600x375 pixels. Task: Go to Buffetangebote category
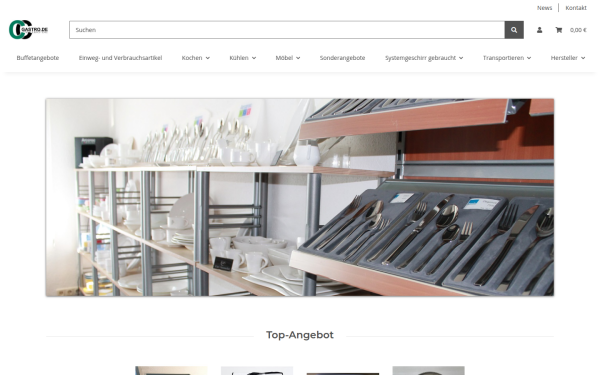[x=38, y=58]
